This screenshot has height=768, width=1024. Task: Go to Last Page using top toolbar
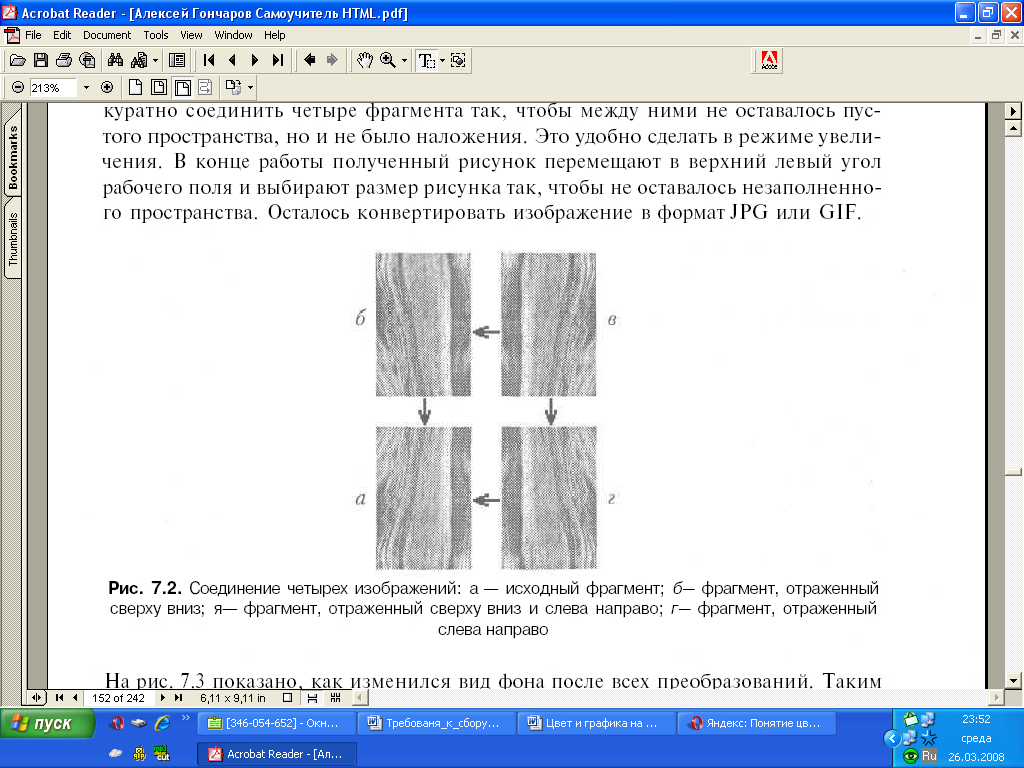278,61
